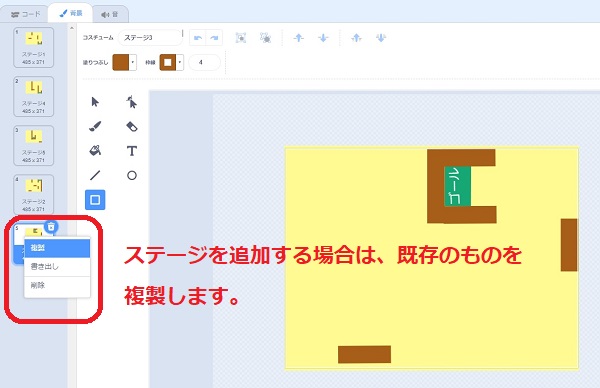Click the brown bar at canvas bottom
The image size is (600, 388).
point(364,354)
